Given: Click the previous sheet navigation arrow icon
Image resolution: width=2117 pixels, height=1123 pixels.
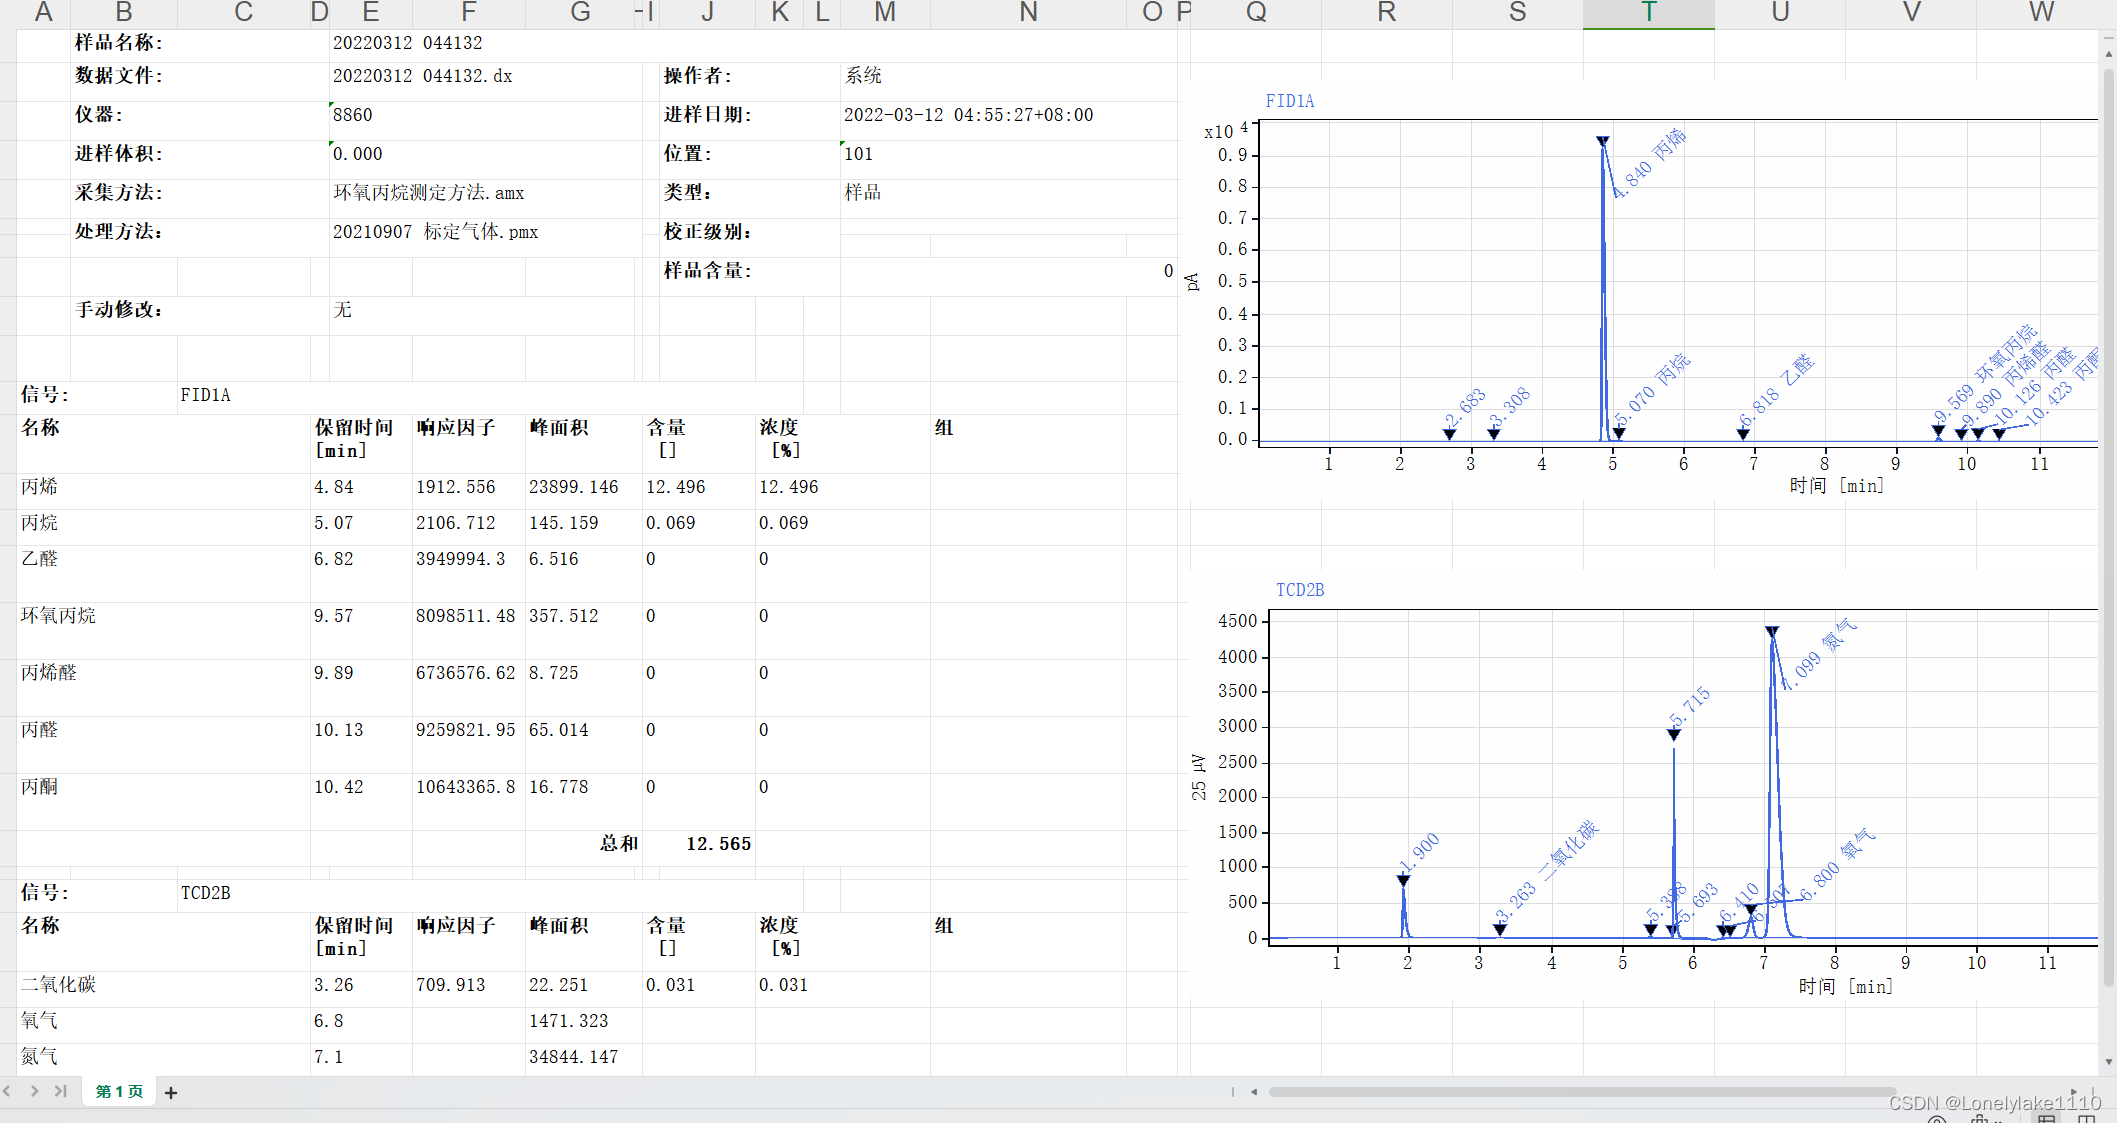Looking at the screenshot, I should [x=8, y=1092].
